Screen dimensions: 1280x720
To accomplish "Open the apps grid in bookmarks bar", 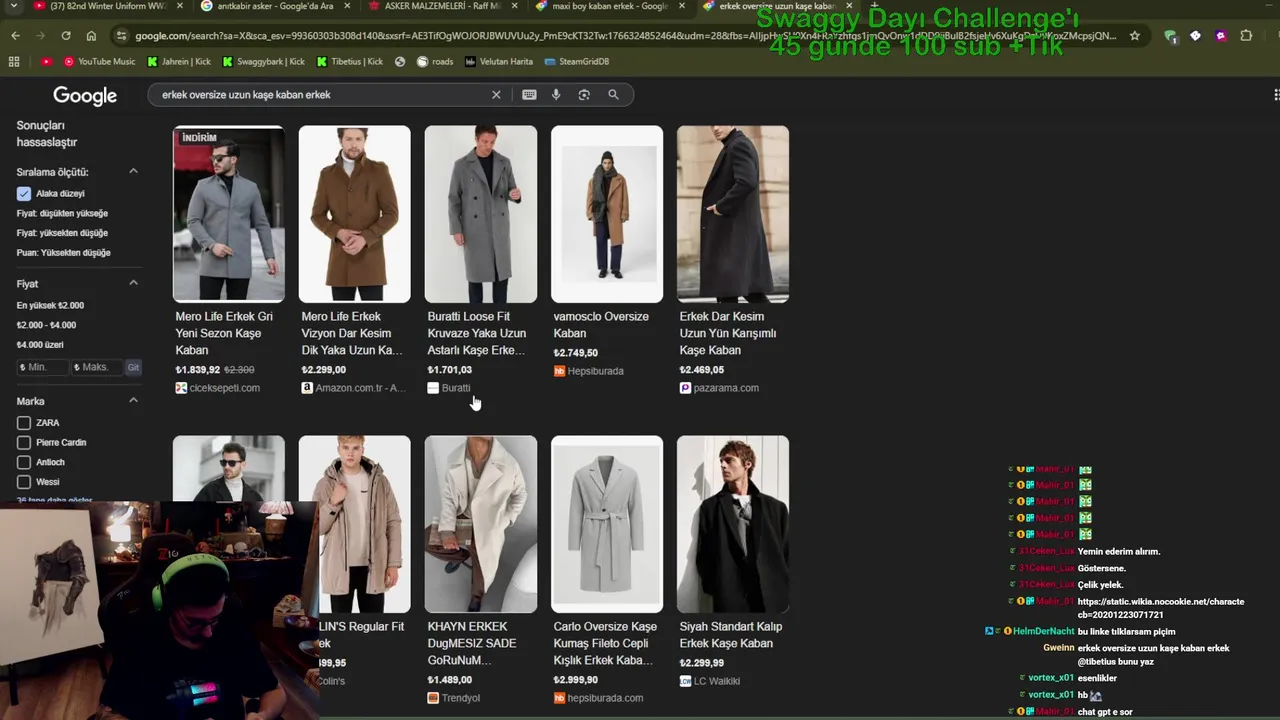I will click(x=14, y=61).
